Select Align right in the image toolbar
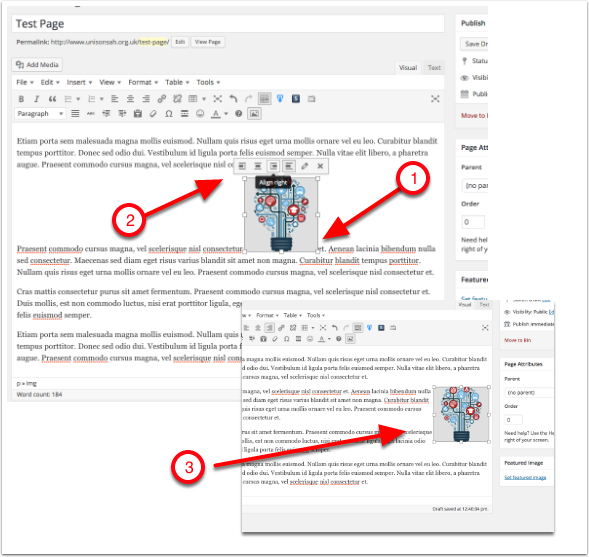 pyautogui.click(x=273, y=166)
